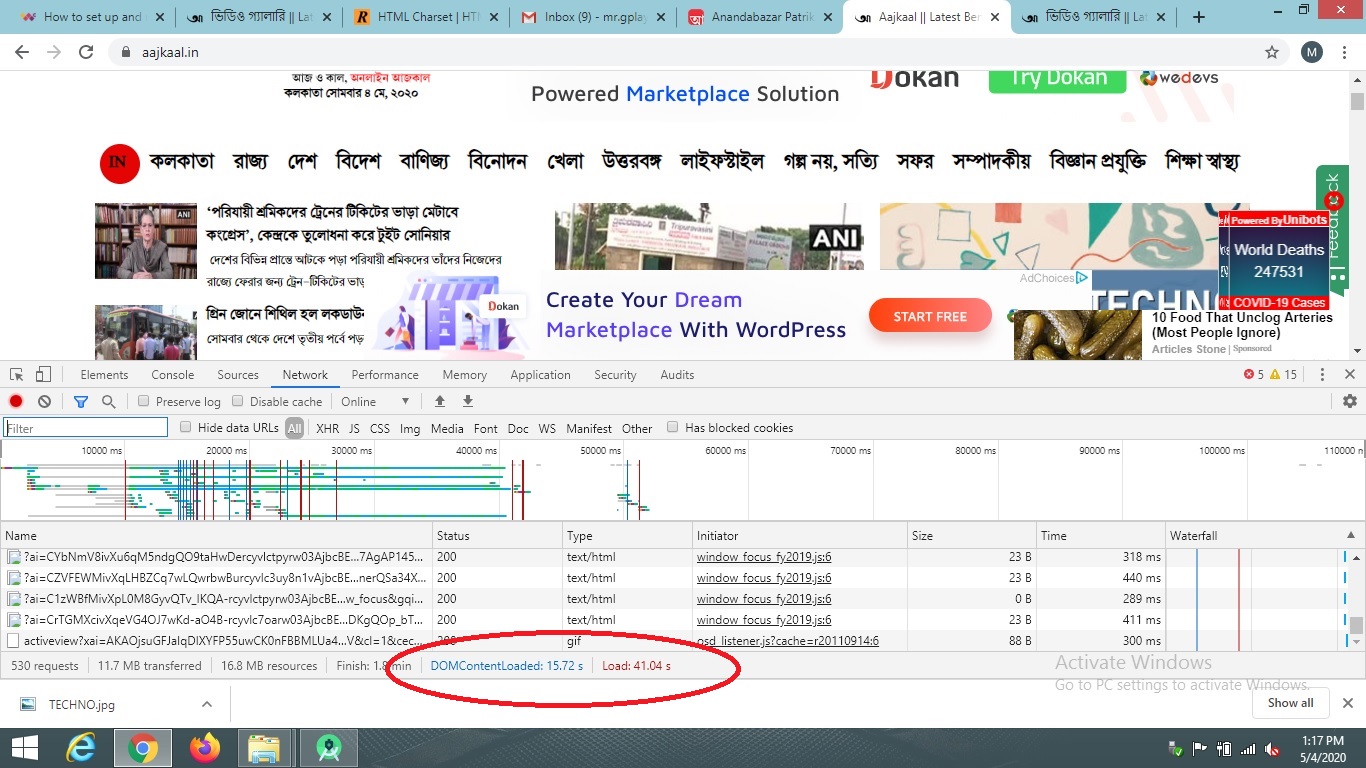Filter requests by CSS type
The height and width of the screenshot is (768, 1366).
pos(380,428)
